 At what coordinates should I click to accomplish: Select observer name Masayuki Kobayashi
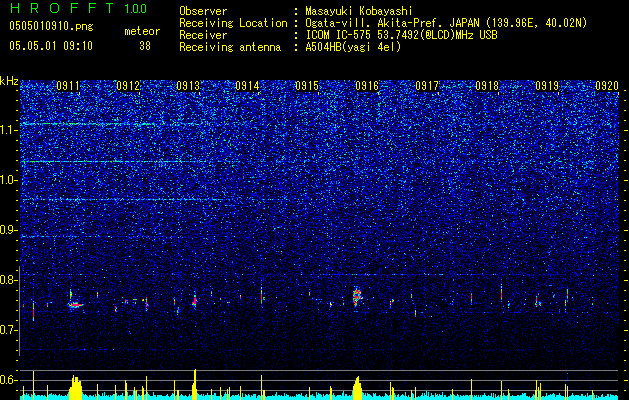358,11
